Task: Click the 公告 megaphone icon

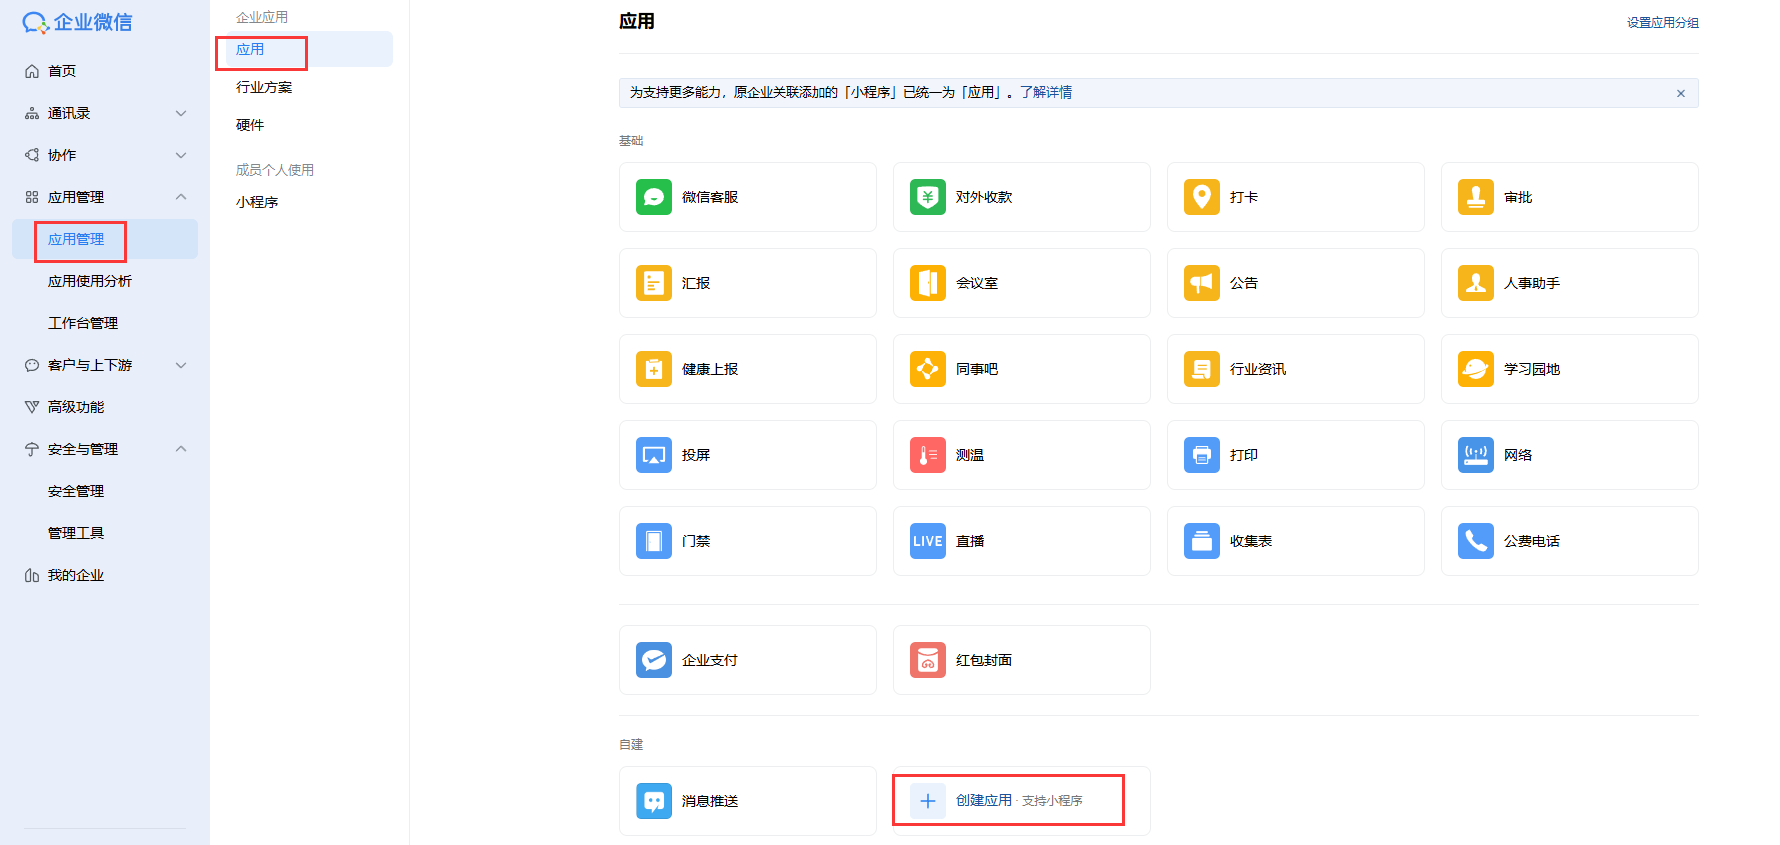Action: (1202, 283)
